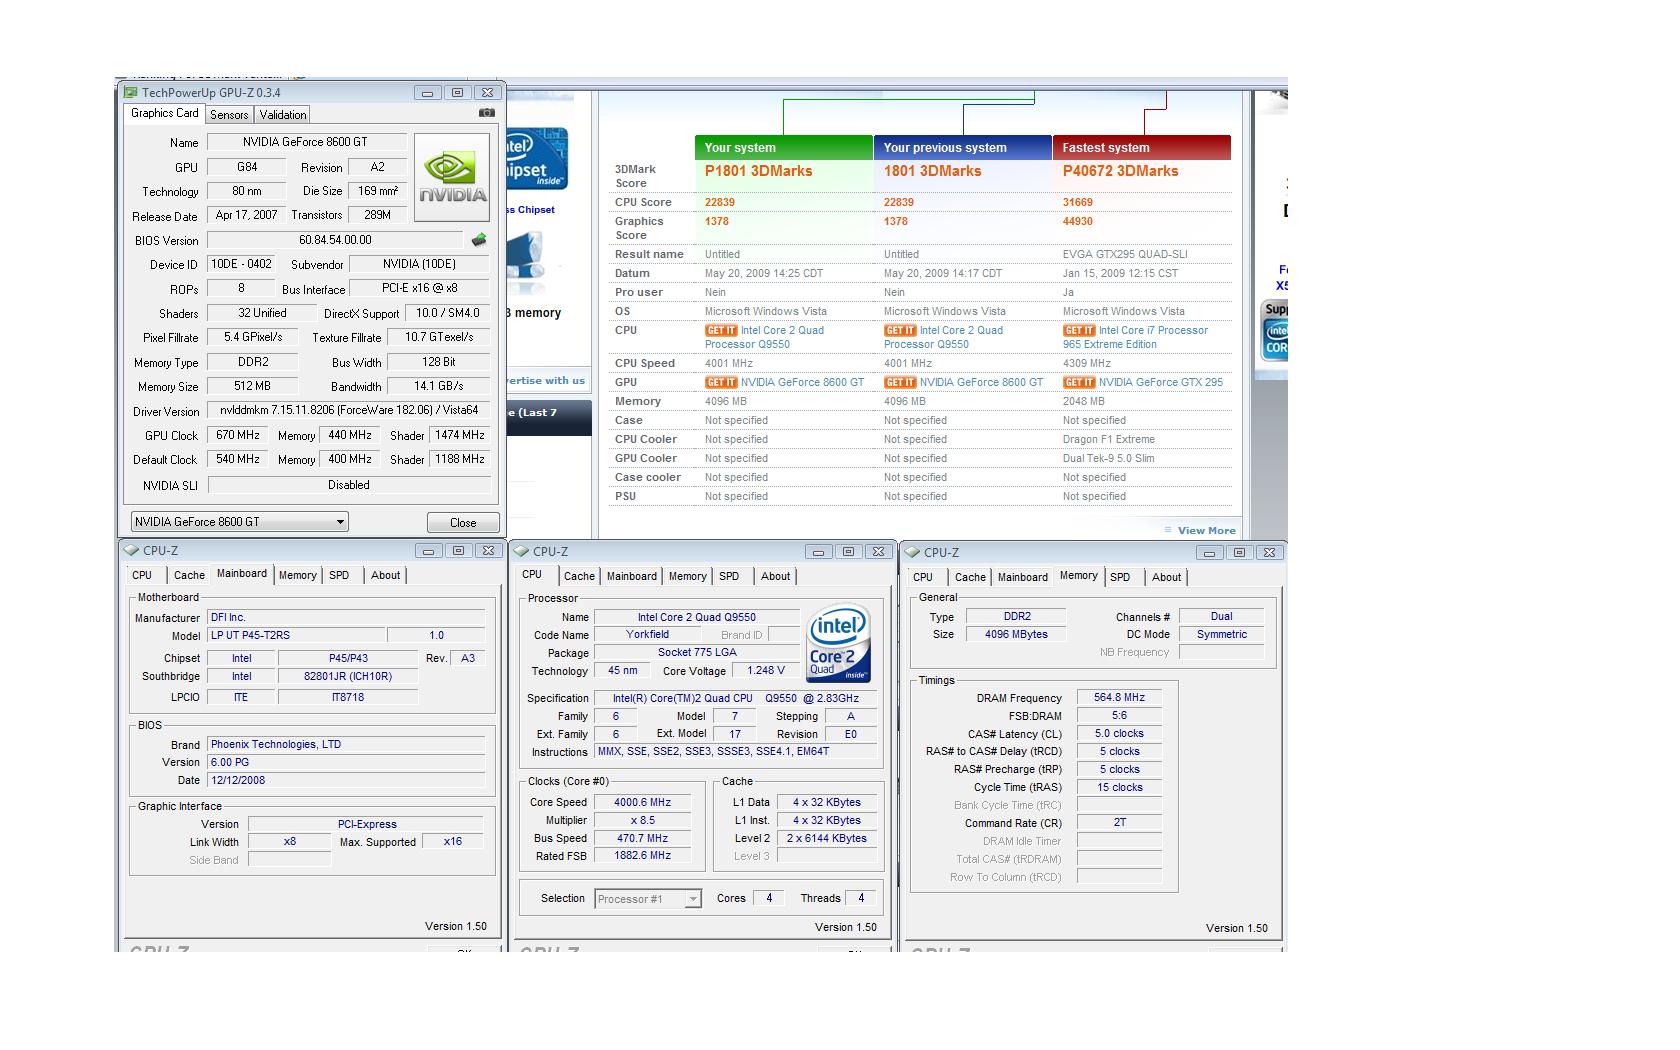The image size is (1680, 1050).
Task: Click the save BIOS icon beside BIOS Version
Action: point(479,240)
